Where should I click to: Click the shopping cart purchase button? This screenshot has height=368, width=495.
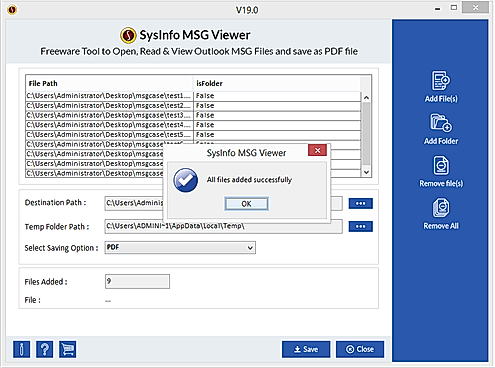pos(68,349)
